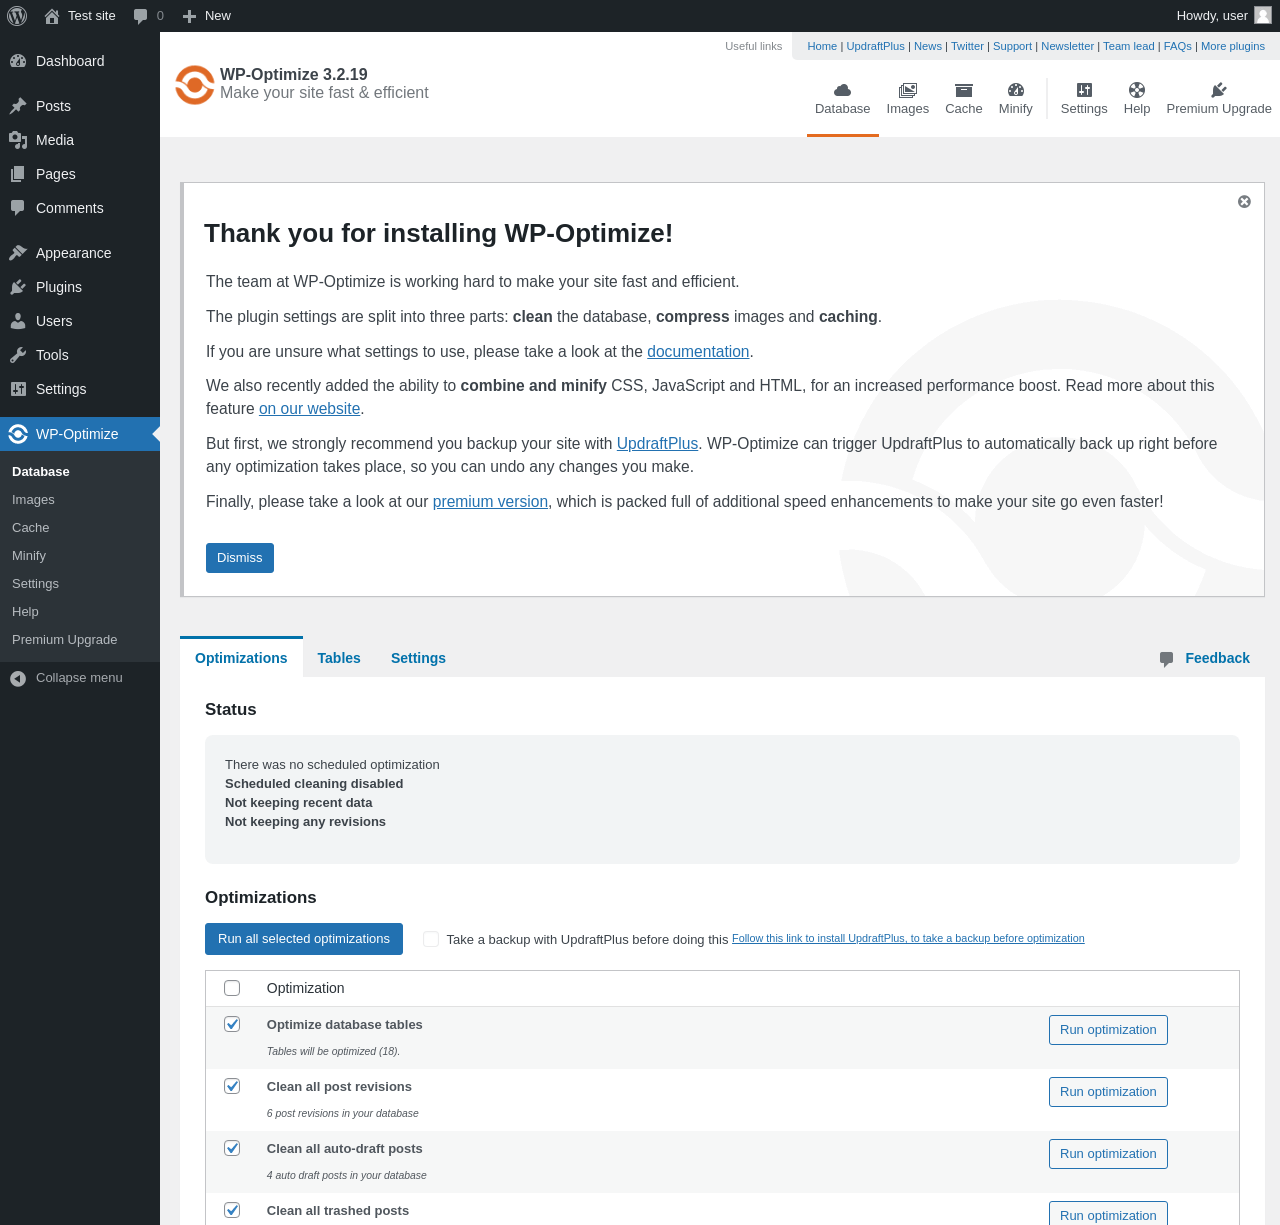Viewport: 1280px width, 1225px height.
Task: Click the Pages icon in sidebar
Action: click(18, 174)
